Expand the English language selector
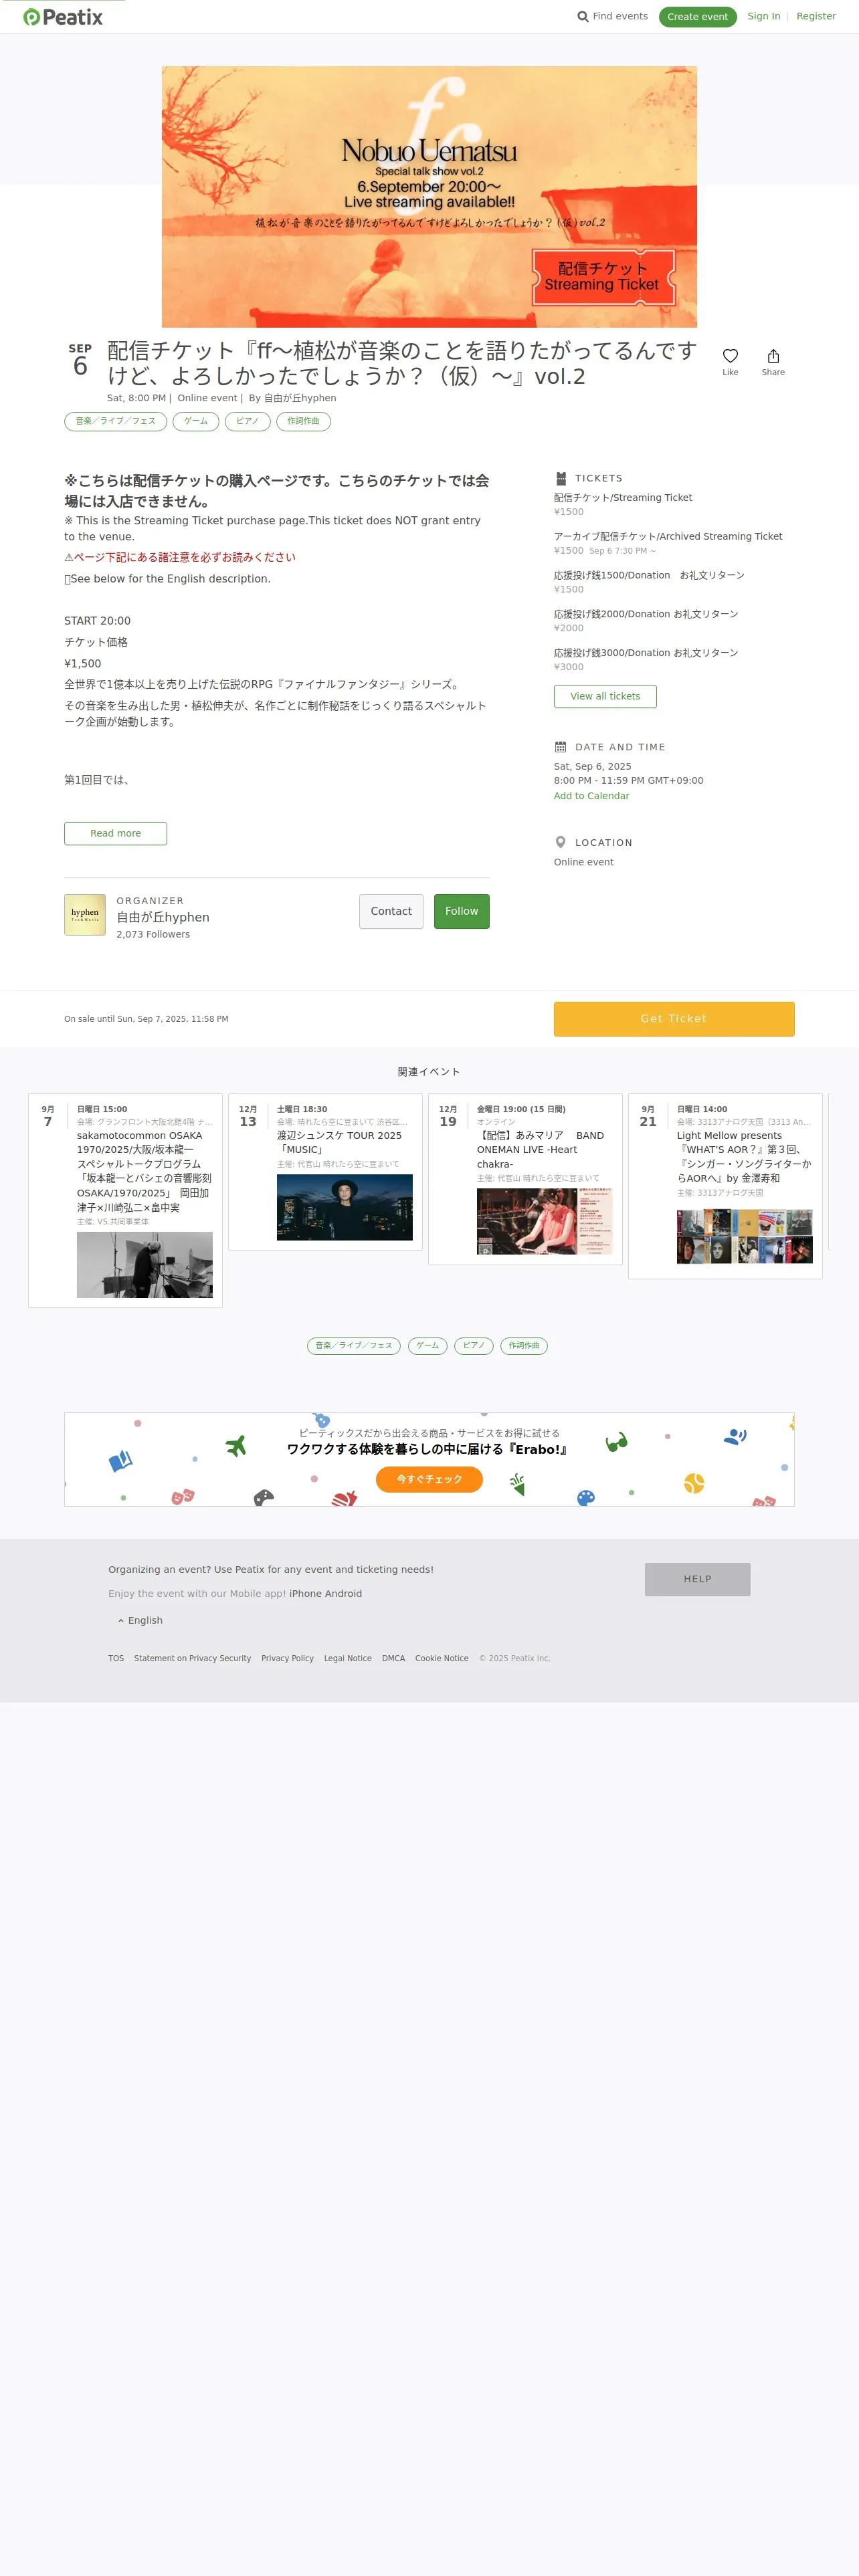This screenshot has width=859, height=2576. [x=140, y=1621]
